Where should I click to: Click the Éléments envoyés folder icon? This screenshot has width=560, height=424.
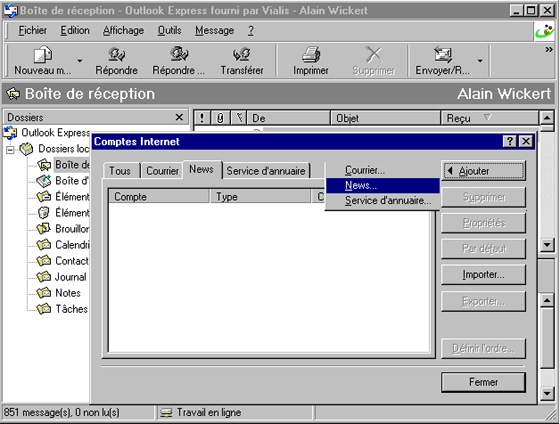point(44,197)
